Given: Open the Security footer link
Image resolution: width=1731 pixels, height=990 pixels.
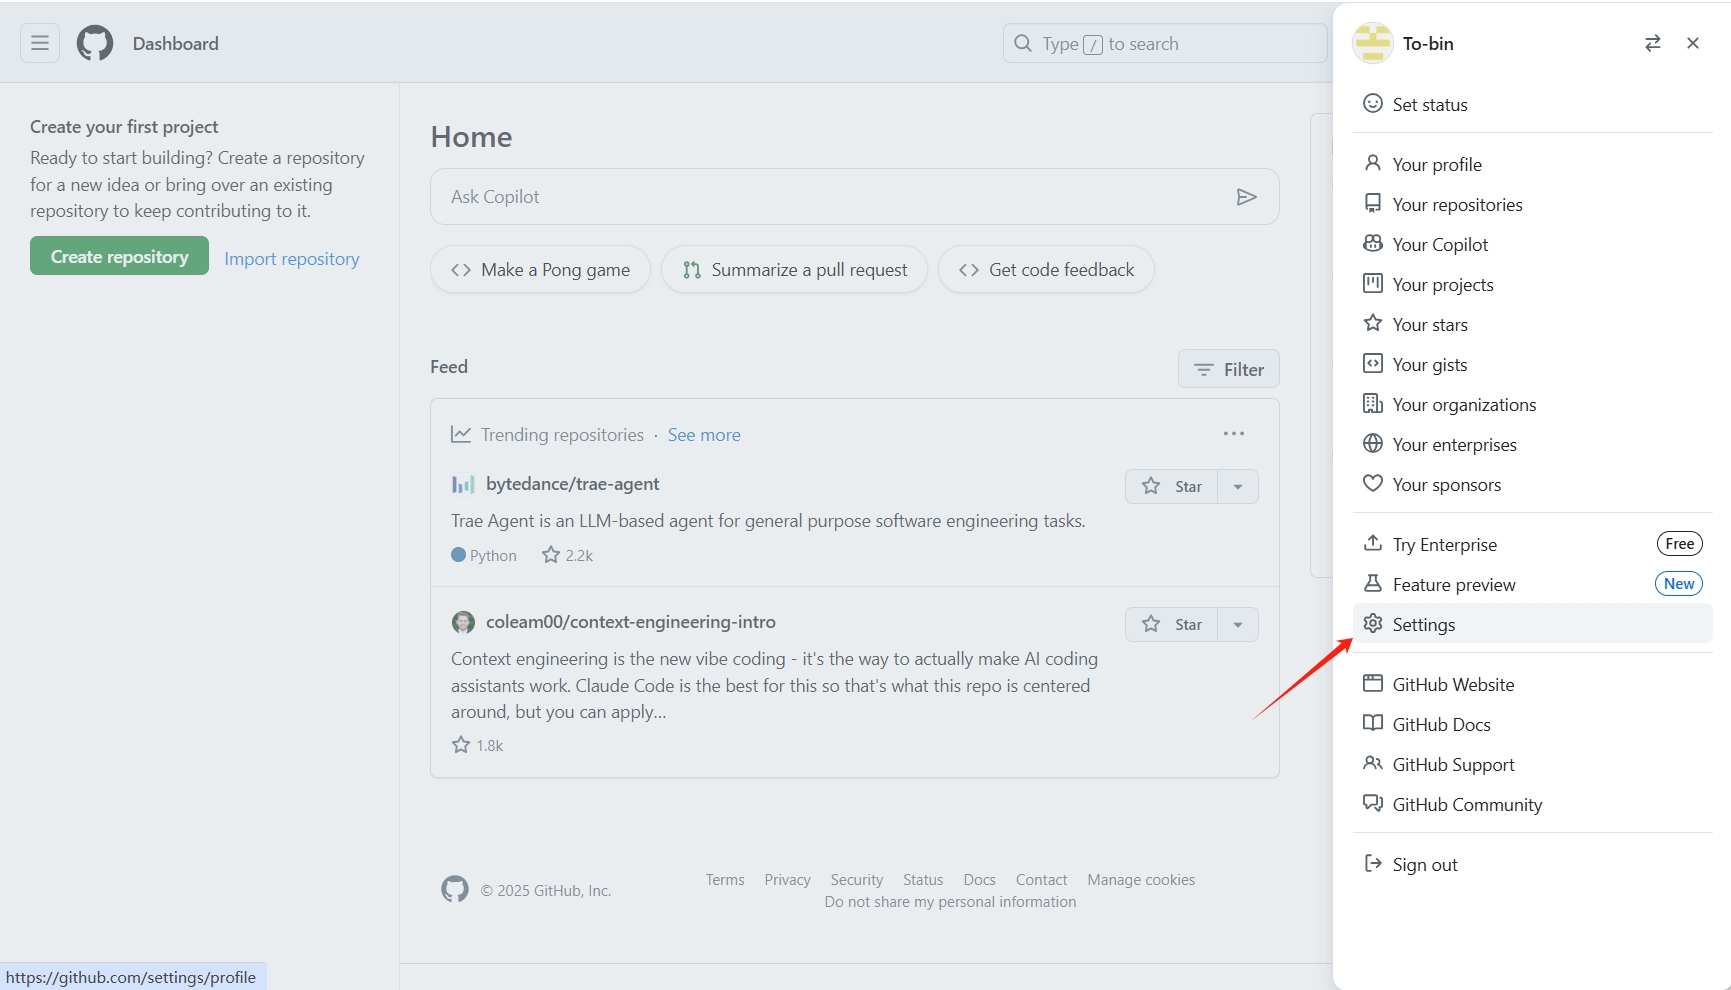Looking at the screenshot, I should [x=857, y=880].
